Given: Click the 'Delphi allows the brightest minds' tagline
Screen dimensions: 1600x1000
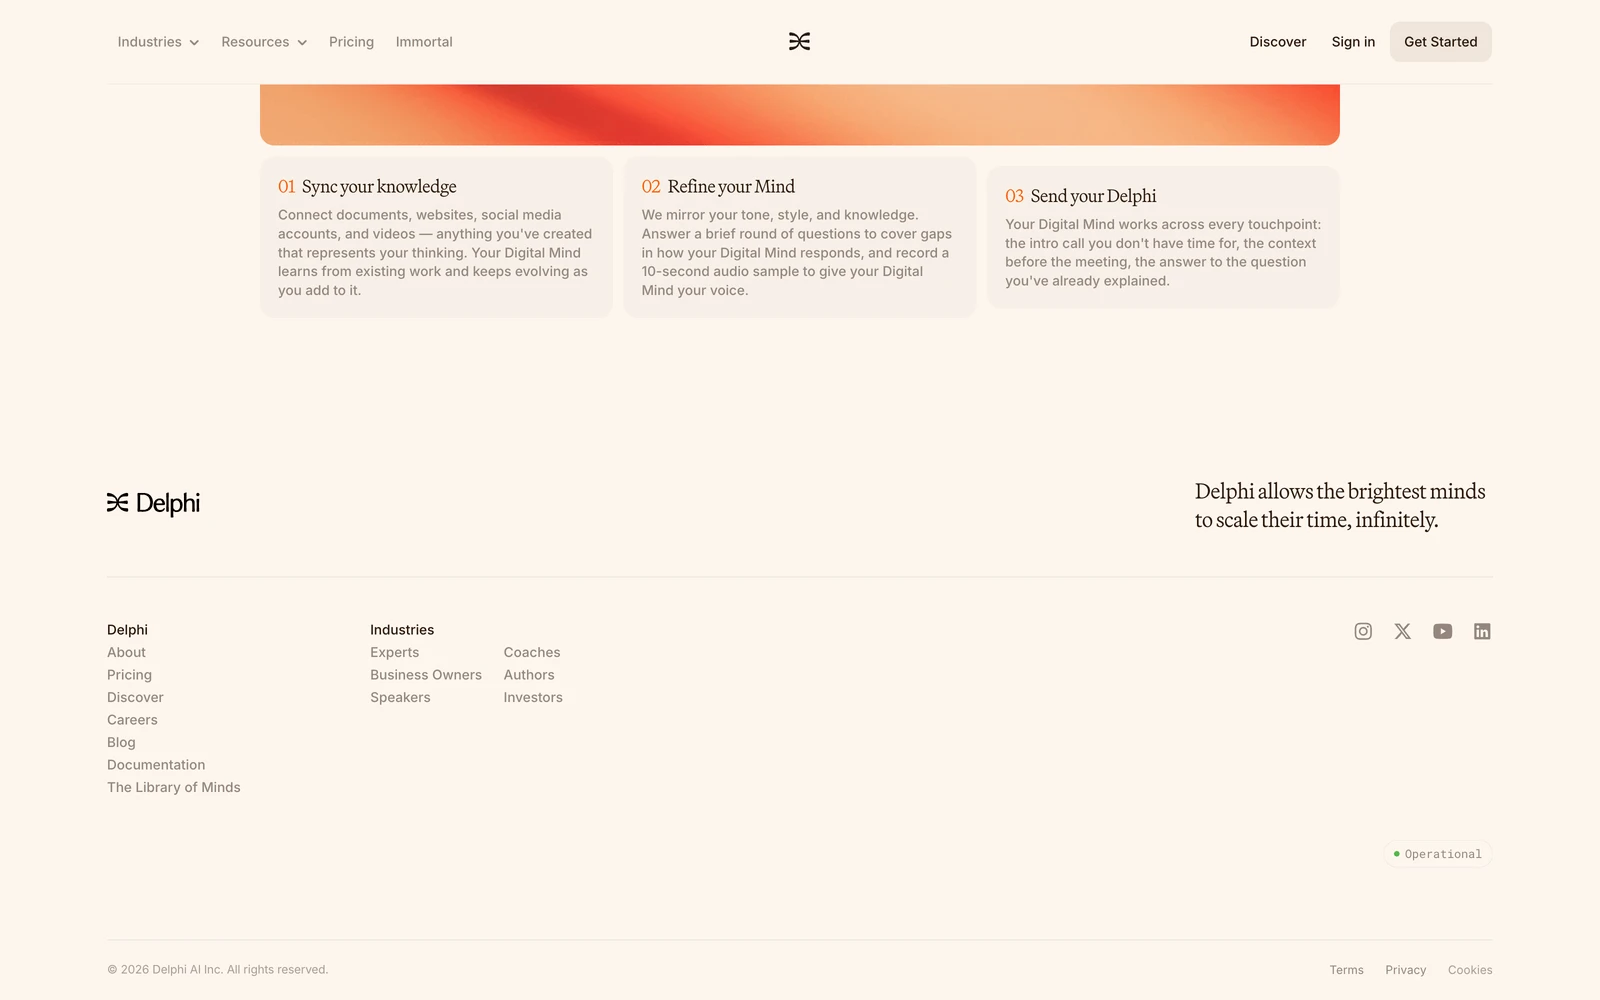Looking at the screenshot, I should coord(1340,505).
